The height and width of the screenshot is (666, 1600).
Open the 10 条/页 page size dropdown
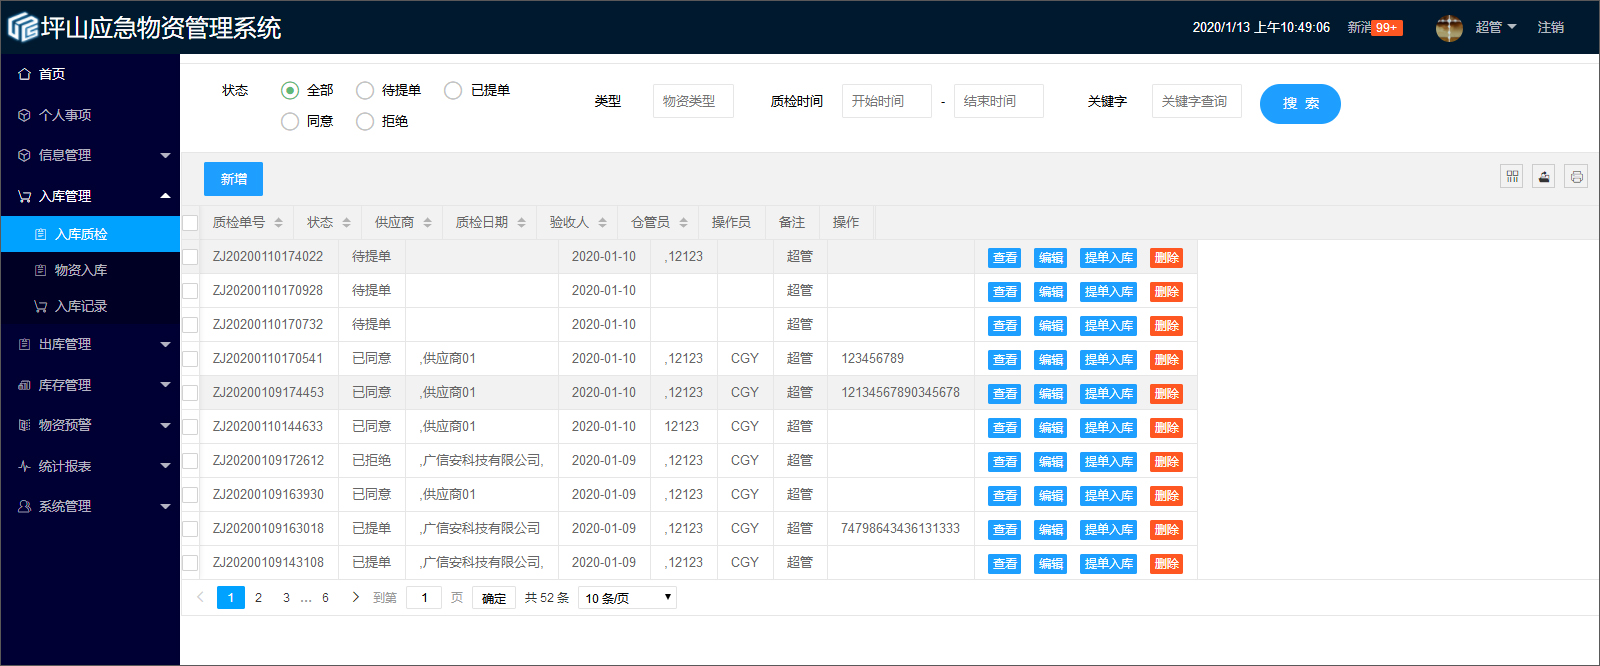628,598
